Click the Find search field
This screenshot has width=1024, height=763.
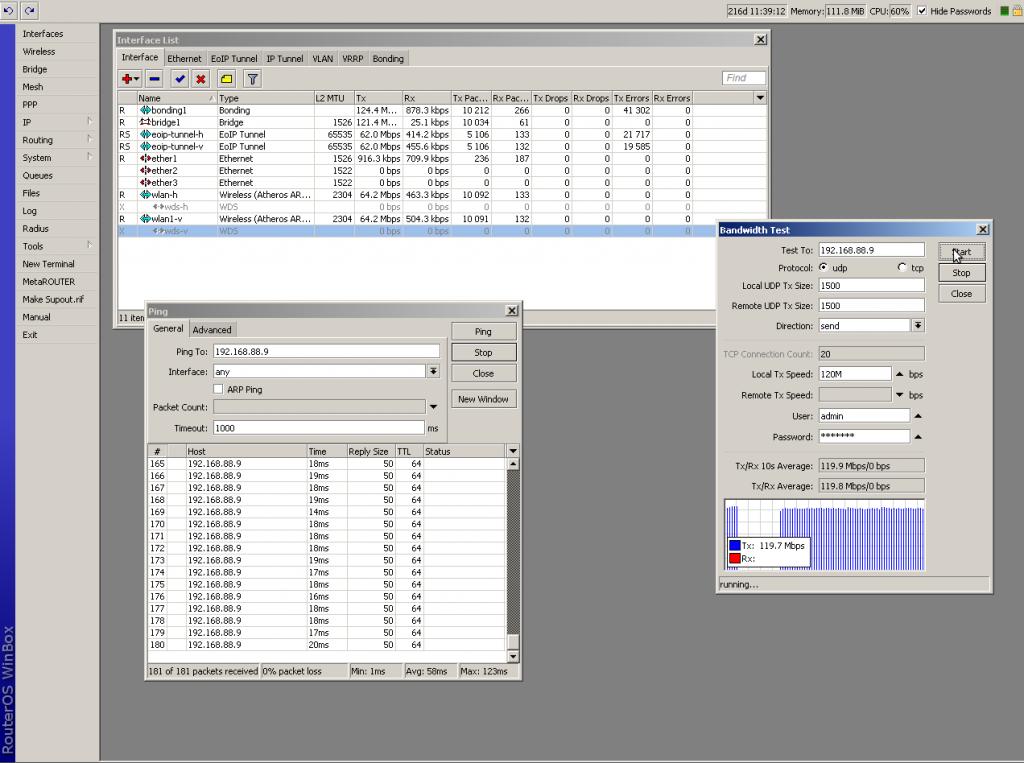pyautogui.click(x=744, y=78)
